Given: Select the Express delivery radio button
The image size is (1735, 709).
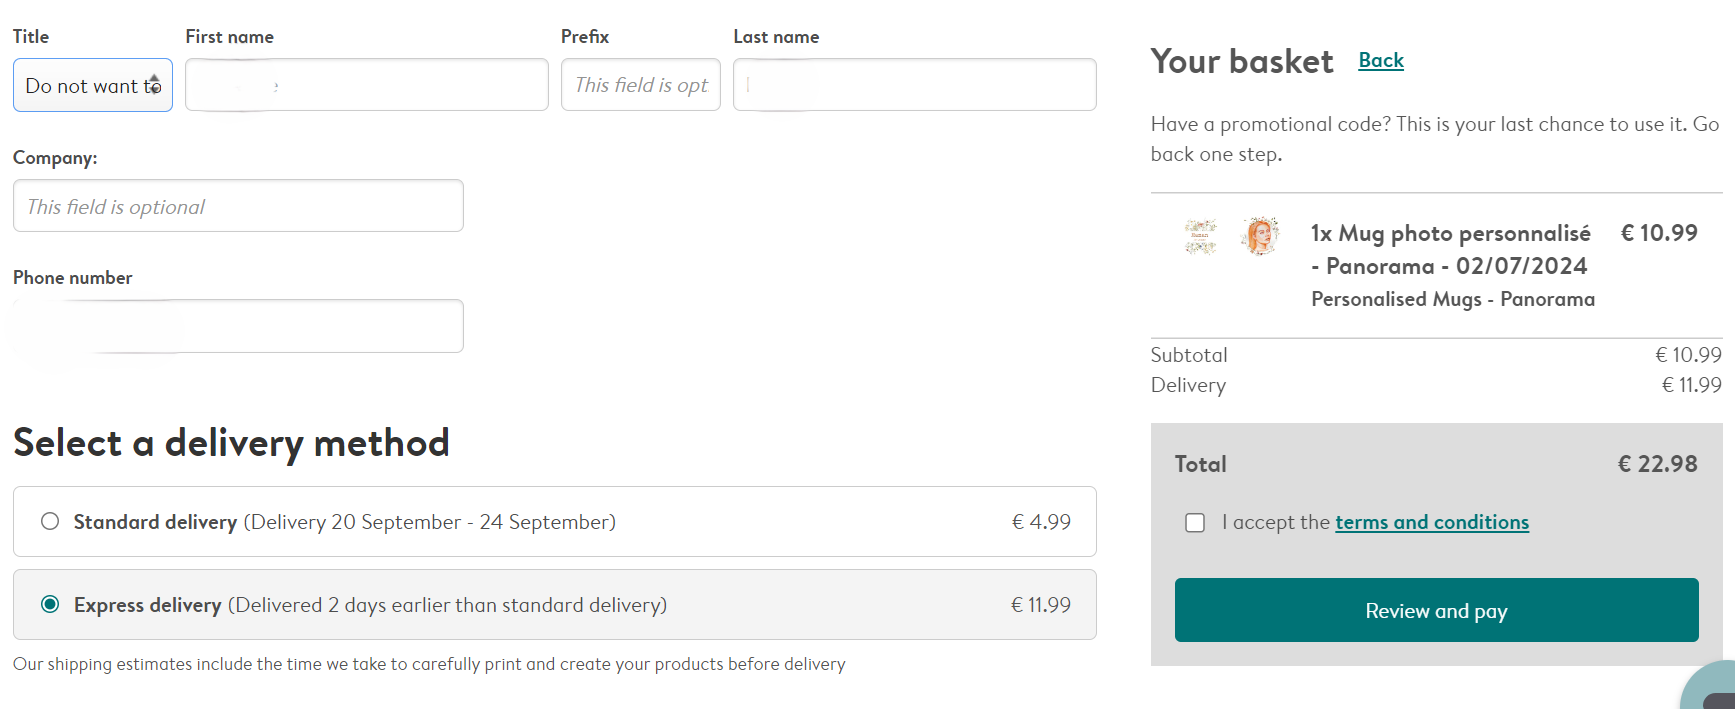Looking at the screenshot, I should pyautogui.click(x=50, y=605).
